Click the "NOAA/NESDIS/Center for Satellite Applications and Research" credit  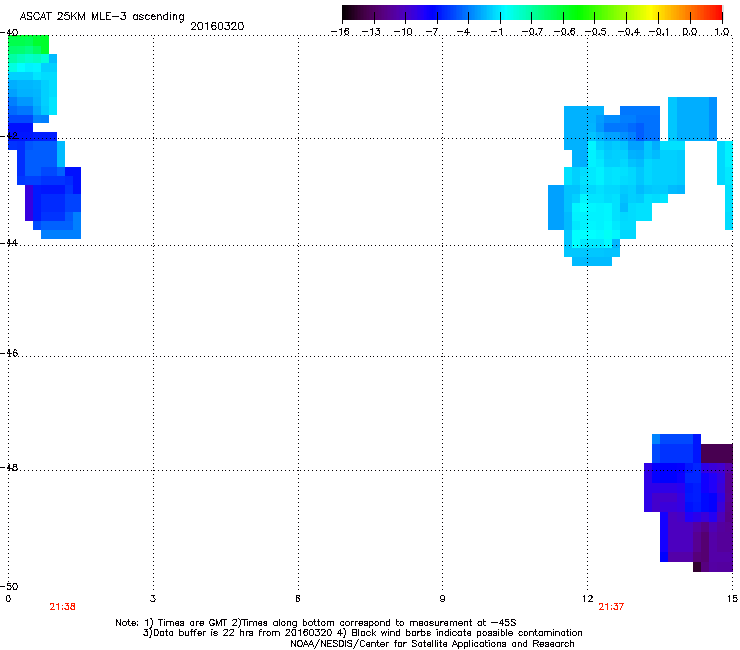point(432,644)
